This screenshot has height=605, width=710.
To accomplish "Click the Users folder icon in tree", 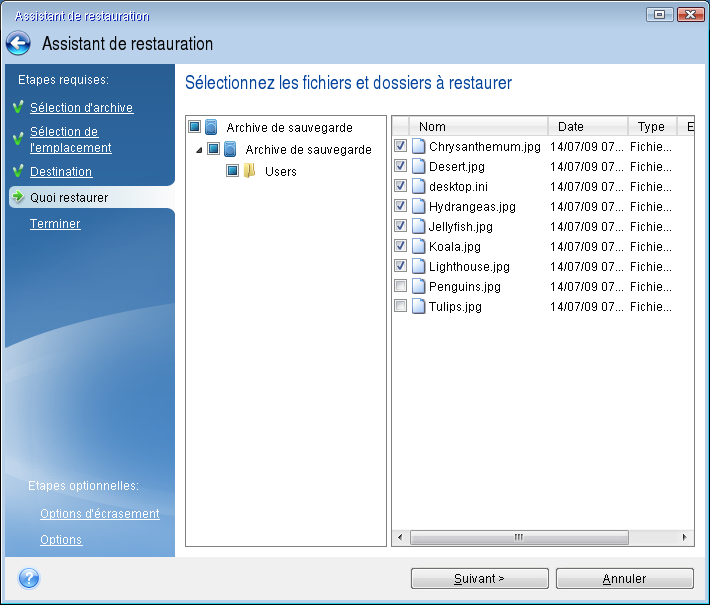I will (250, 171).
